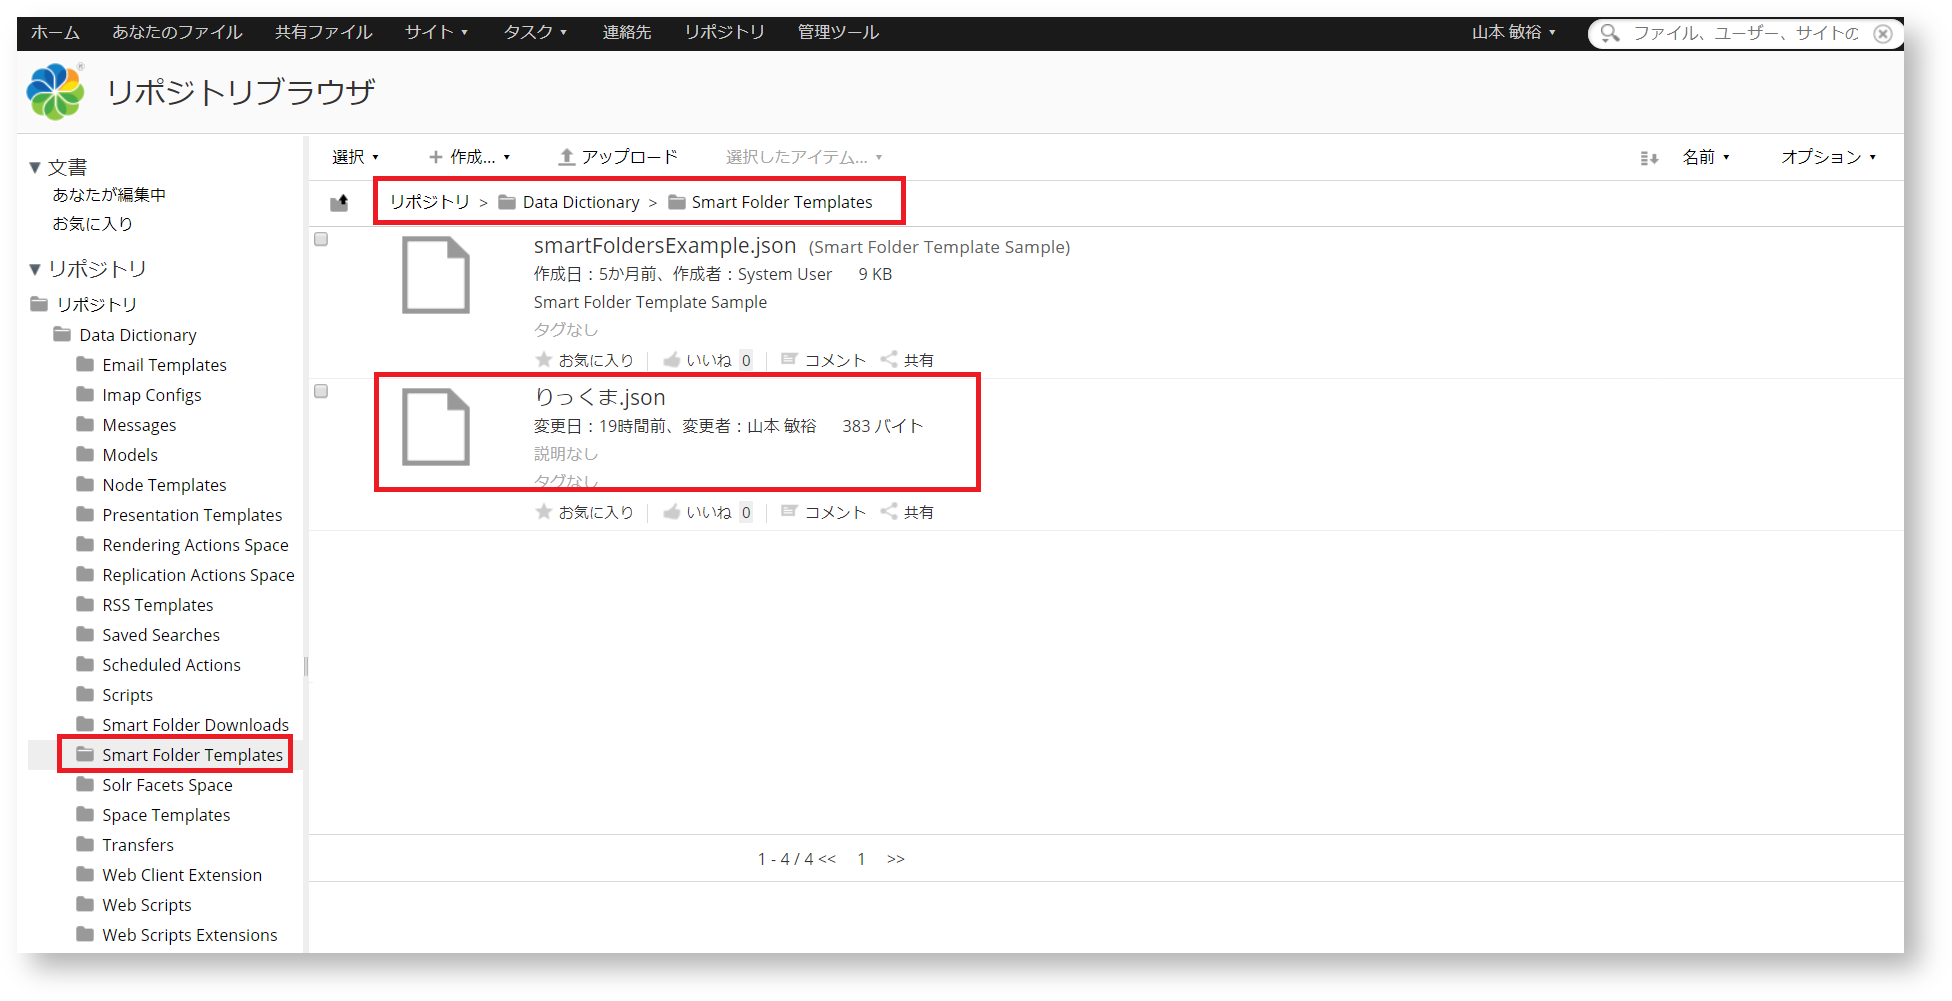Collapse the 文書 section triangle

(35, 168)
